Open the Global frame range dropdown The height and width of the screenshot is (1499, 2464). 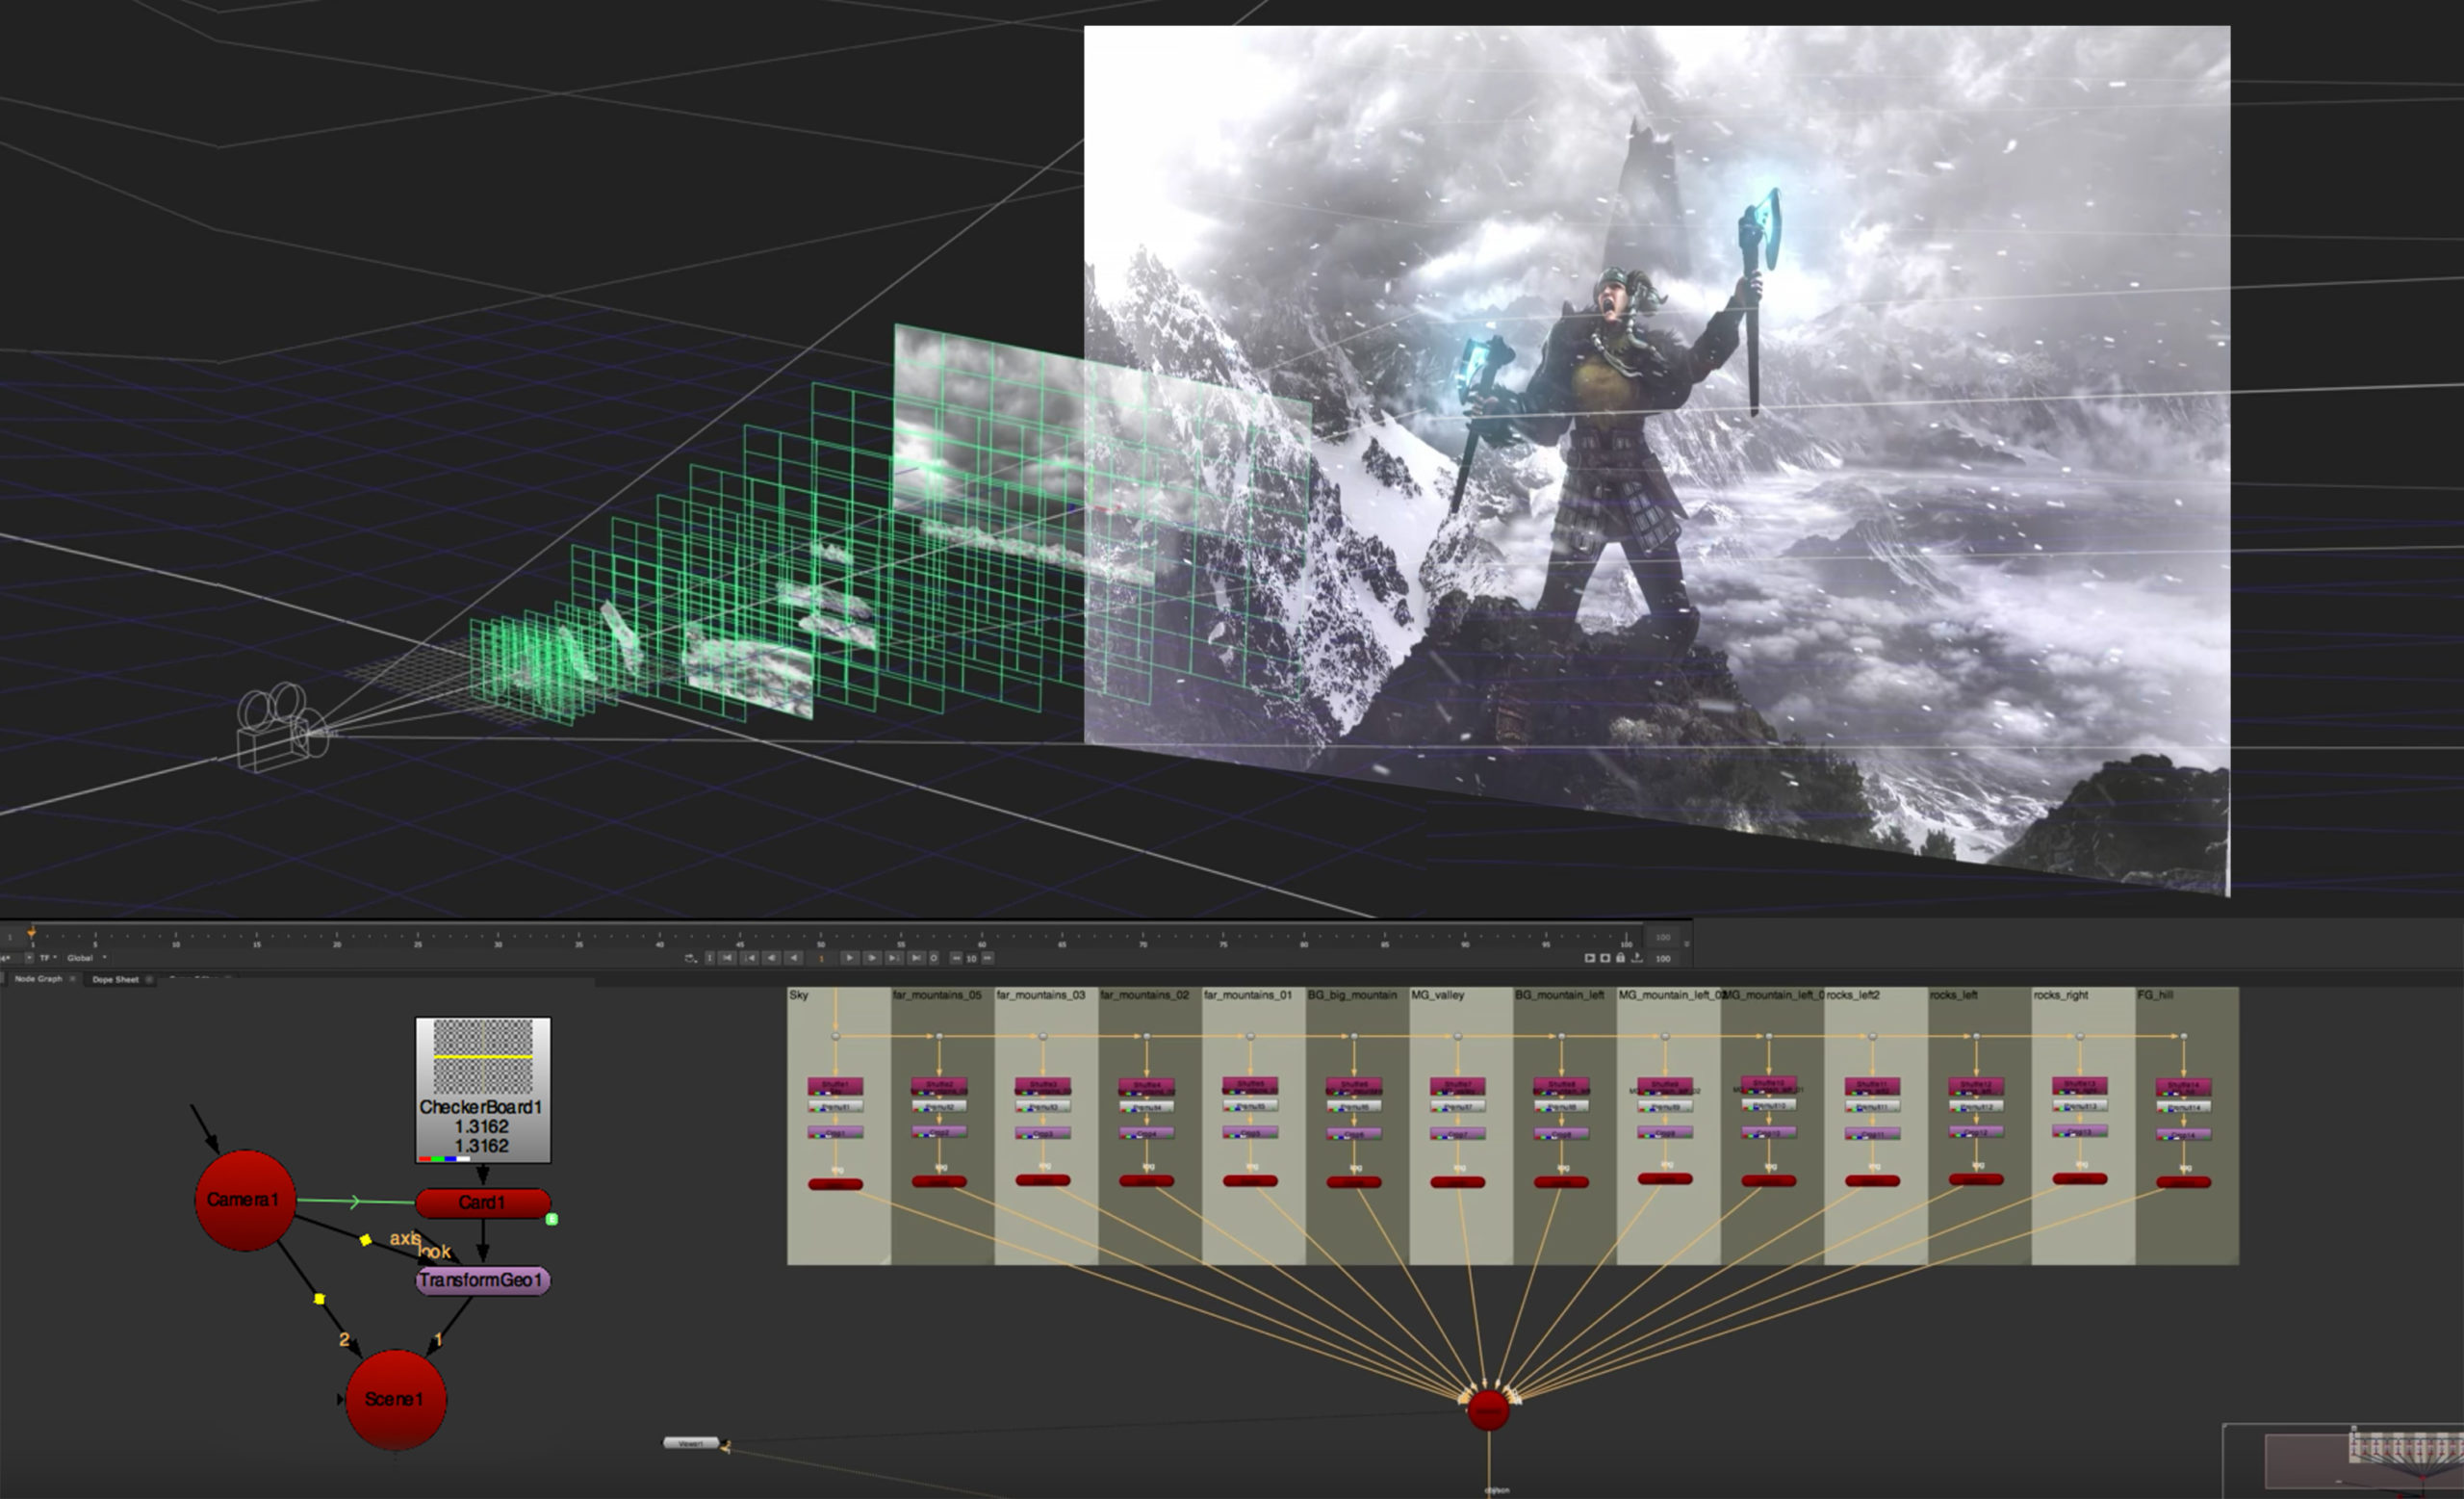click(x=85, y=958)
